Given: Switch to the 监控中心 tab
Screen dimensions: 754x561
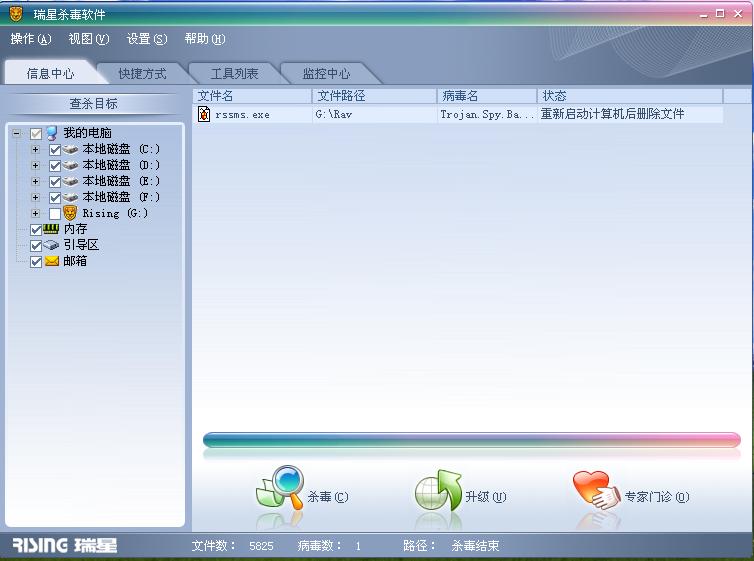Looking at the screenshot, I should pos(327,74).
